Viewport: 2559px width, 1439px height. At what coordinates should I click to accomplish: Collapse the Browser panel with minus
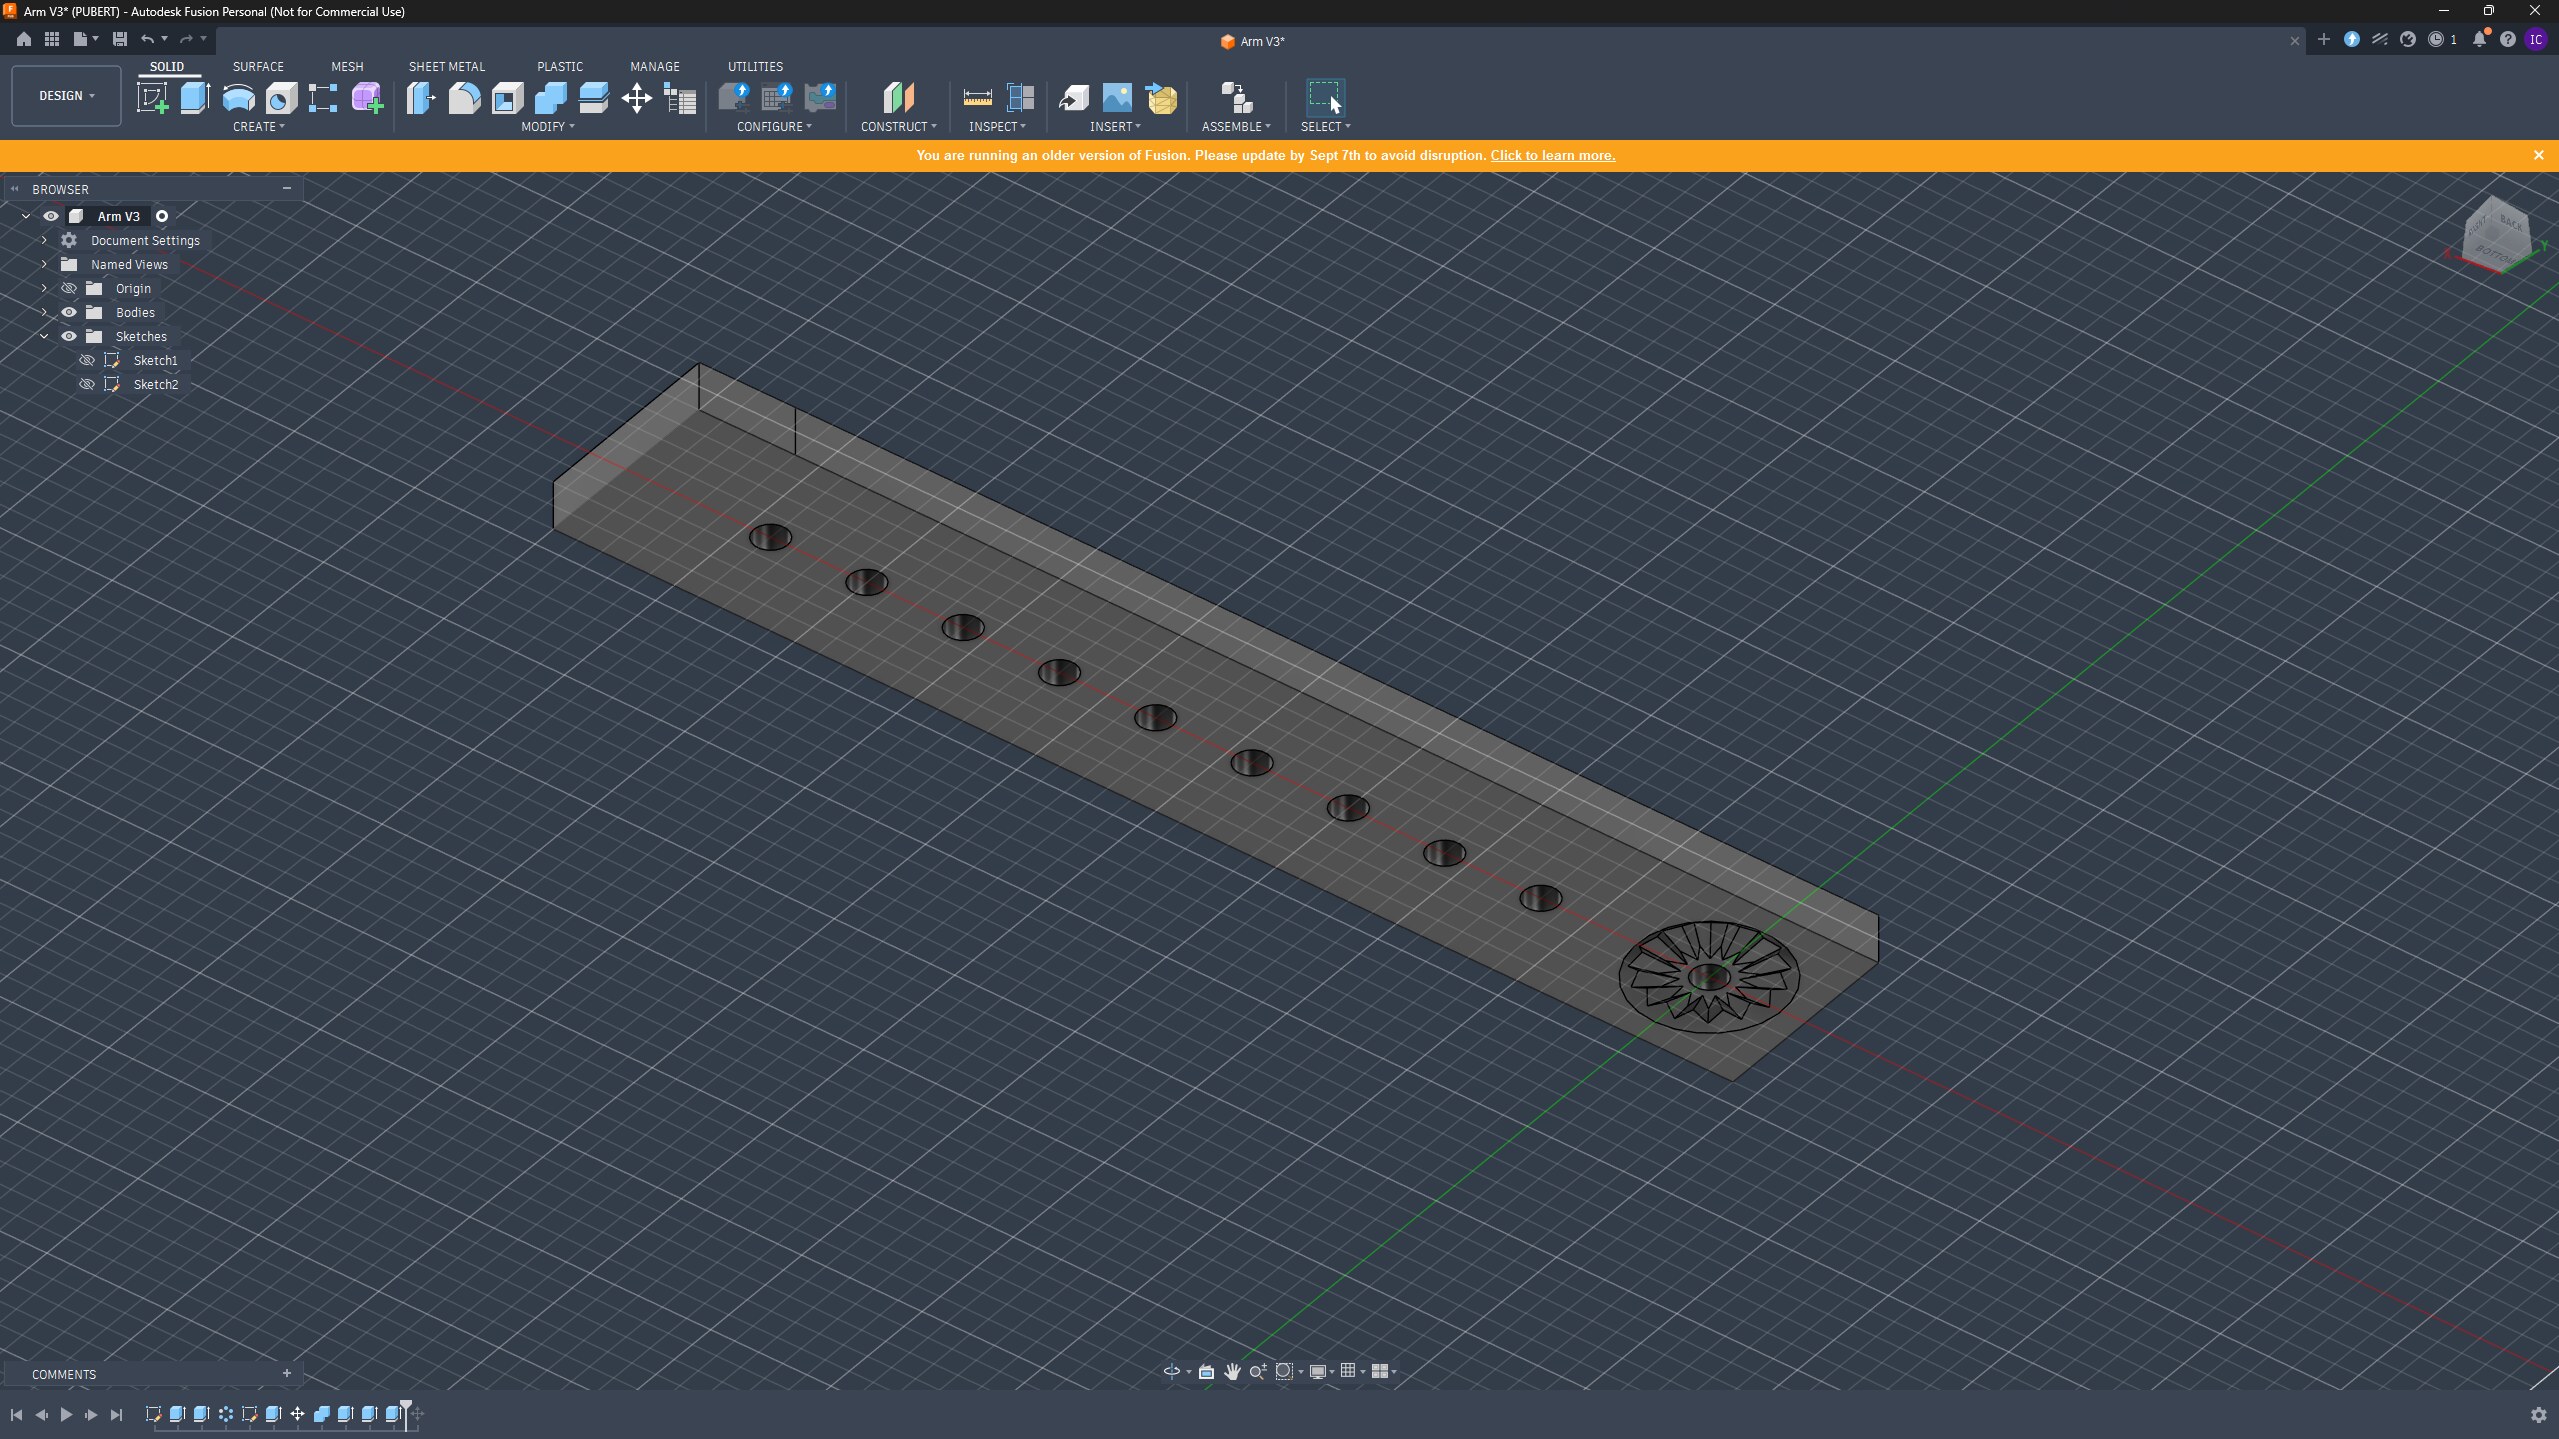tap(287, 188)
